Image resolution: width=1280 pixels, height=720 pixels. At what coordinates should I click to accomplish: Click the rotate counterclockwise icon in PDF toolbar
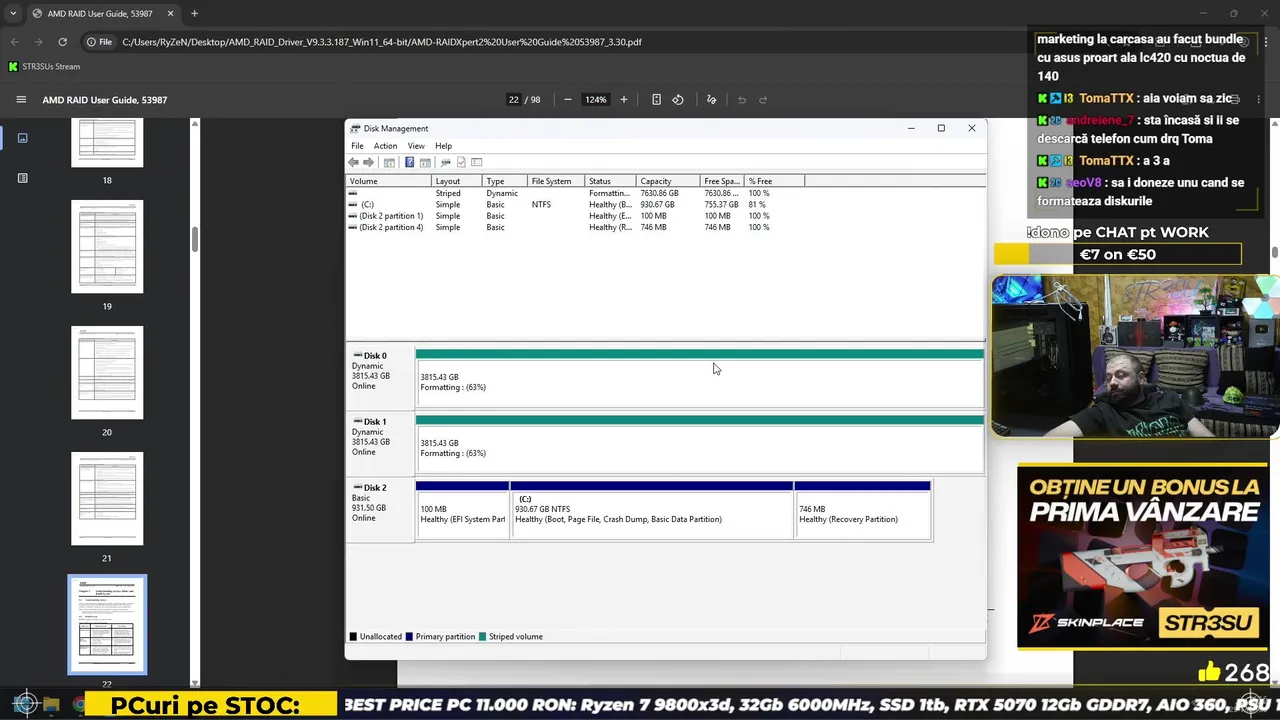(x=678, y=100)
